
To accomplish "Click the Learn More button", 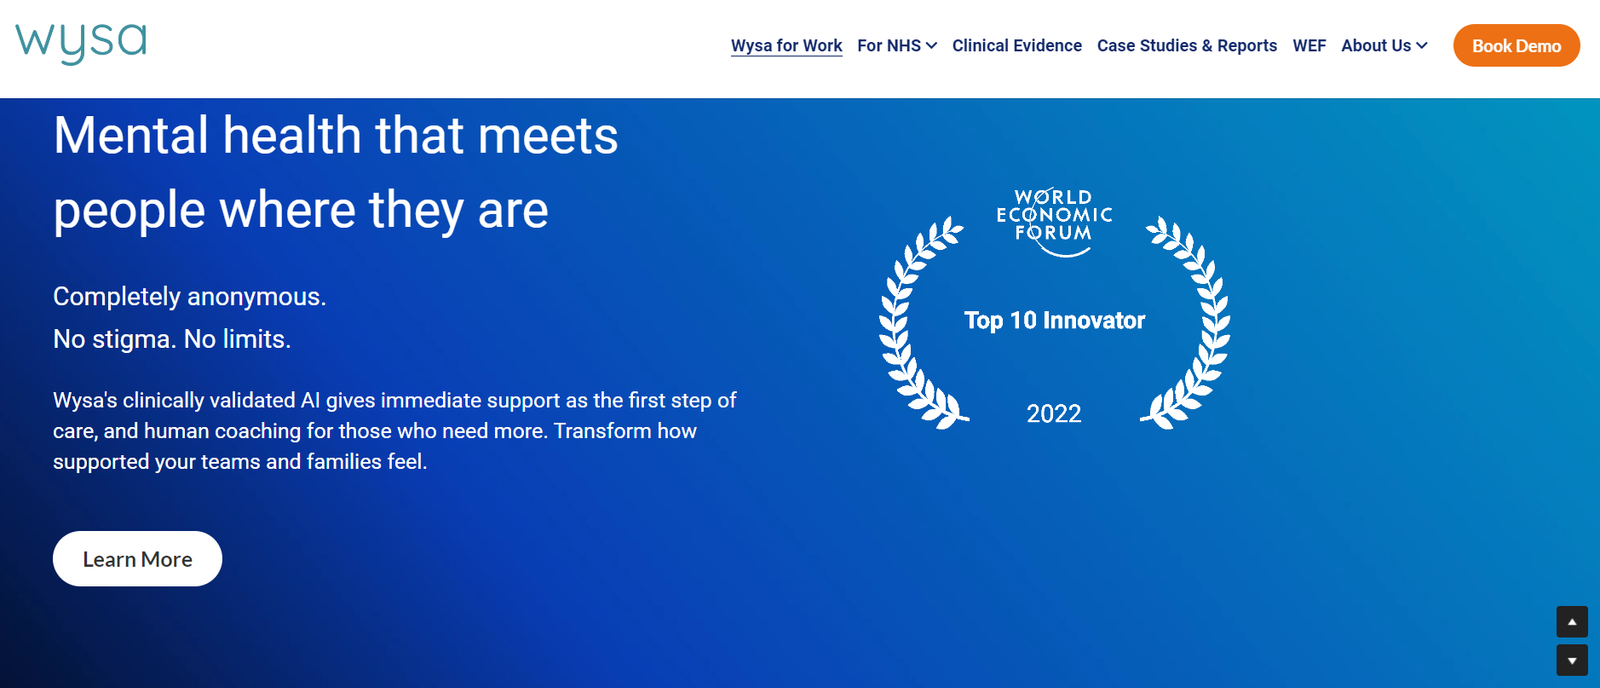I will (x=137, y=559).
